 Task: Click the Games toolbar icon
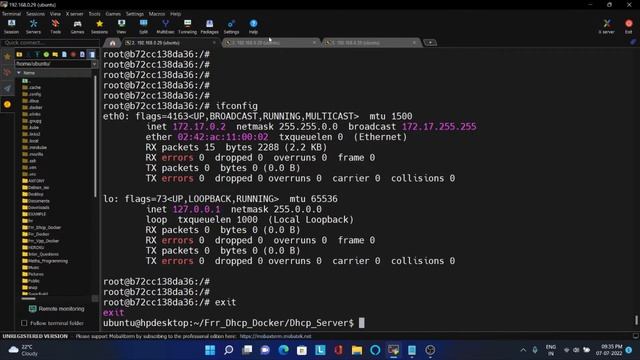77,27
